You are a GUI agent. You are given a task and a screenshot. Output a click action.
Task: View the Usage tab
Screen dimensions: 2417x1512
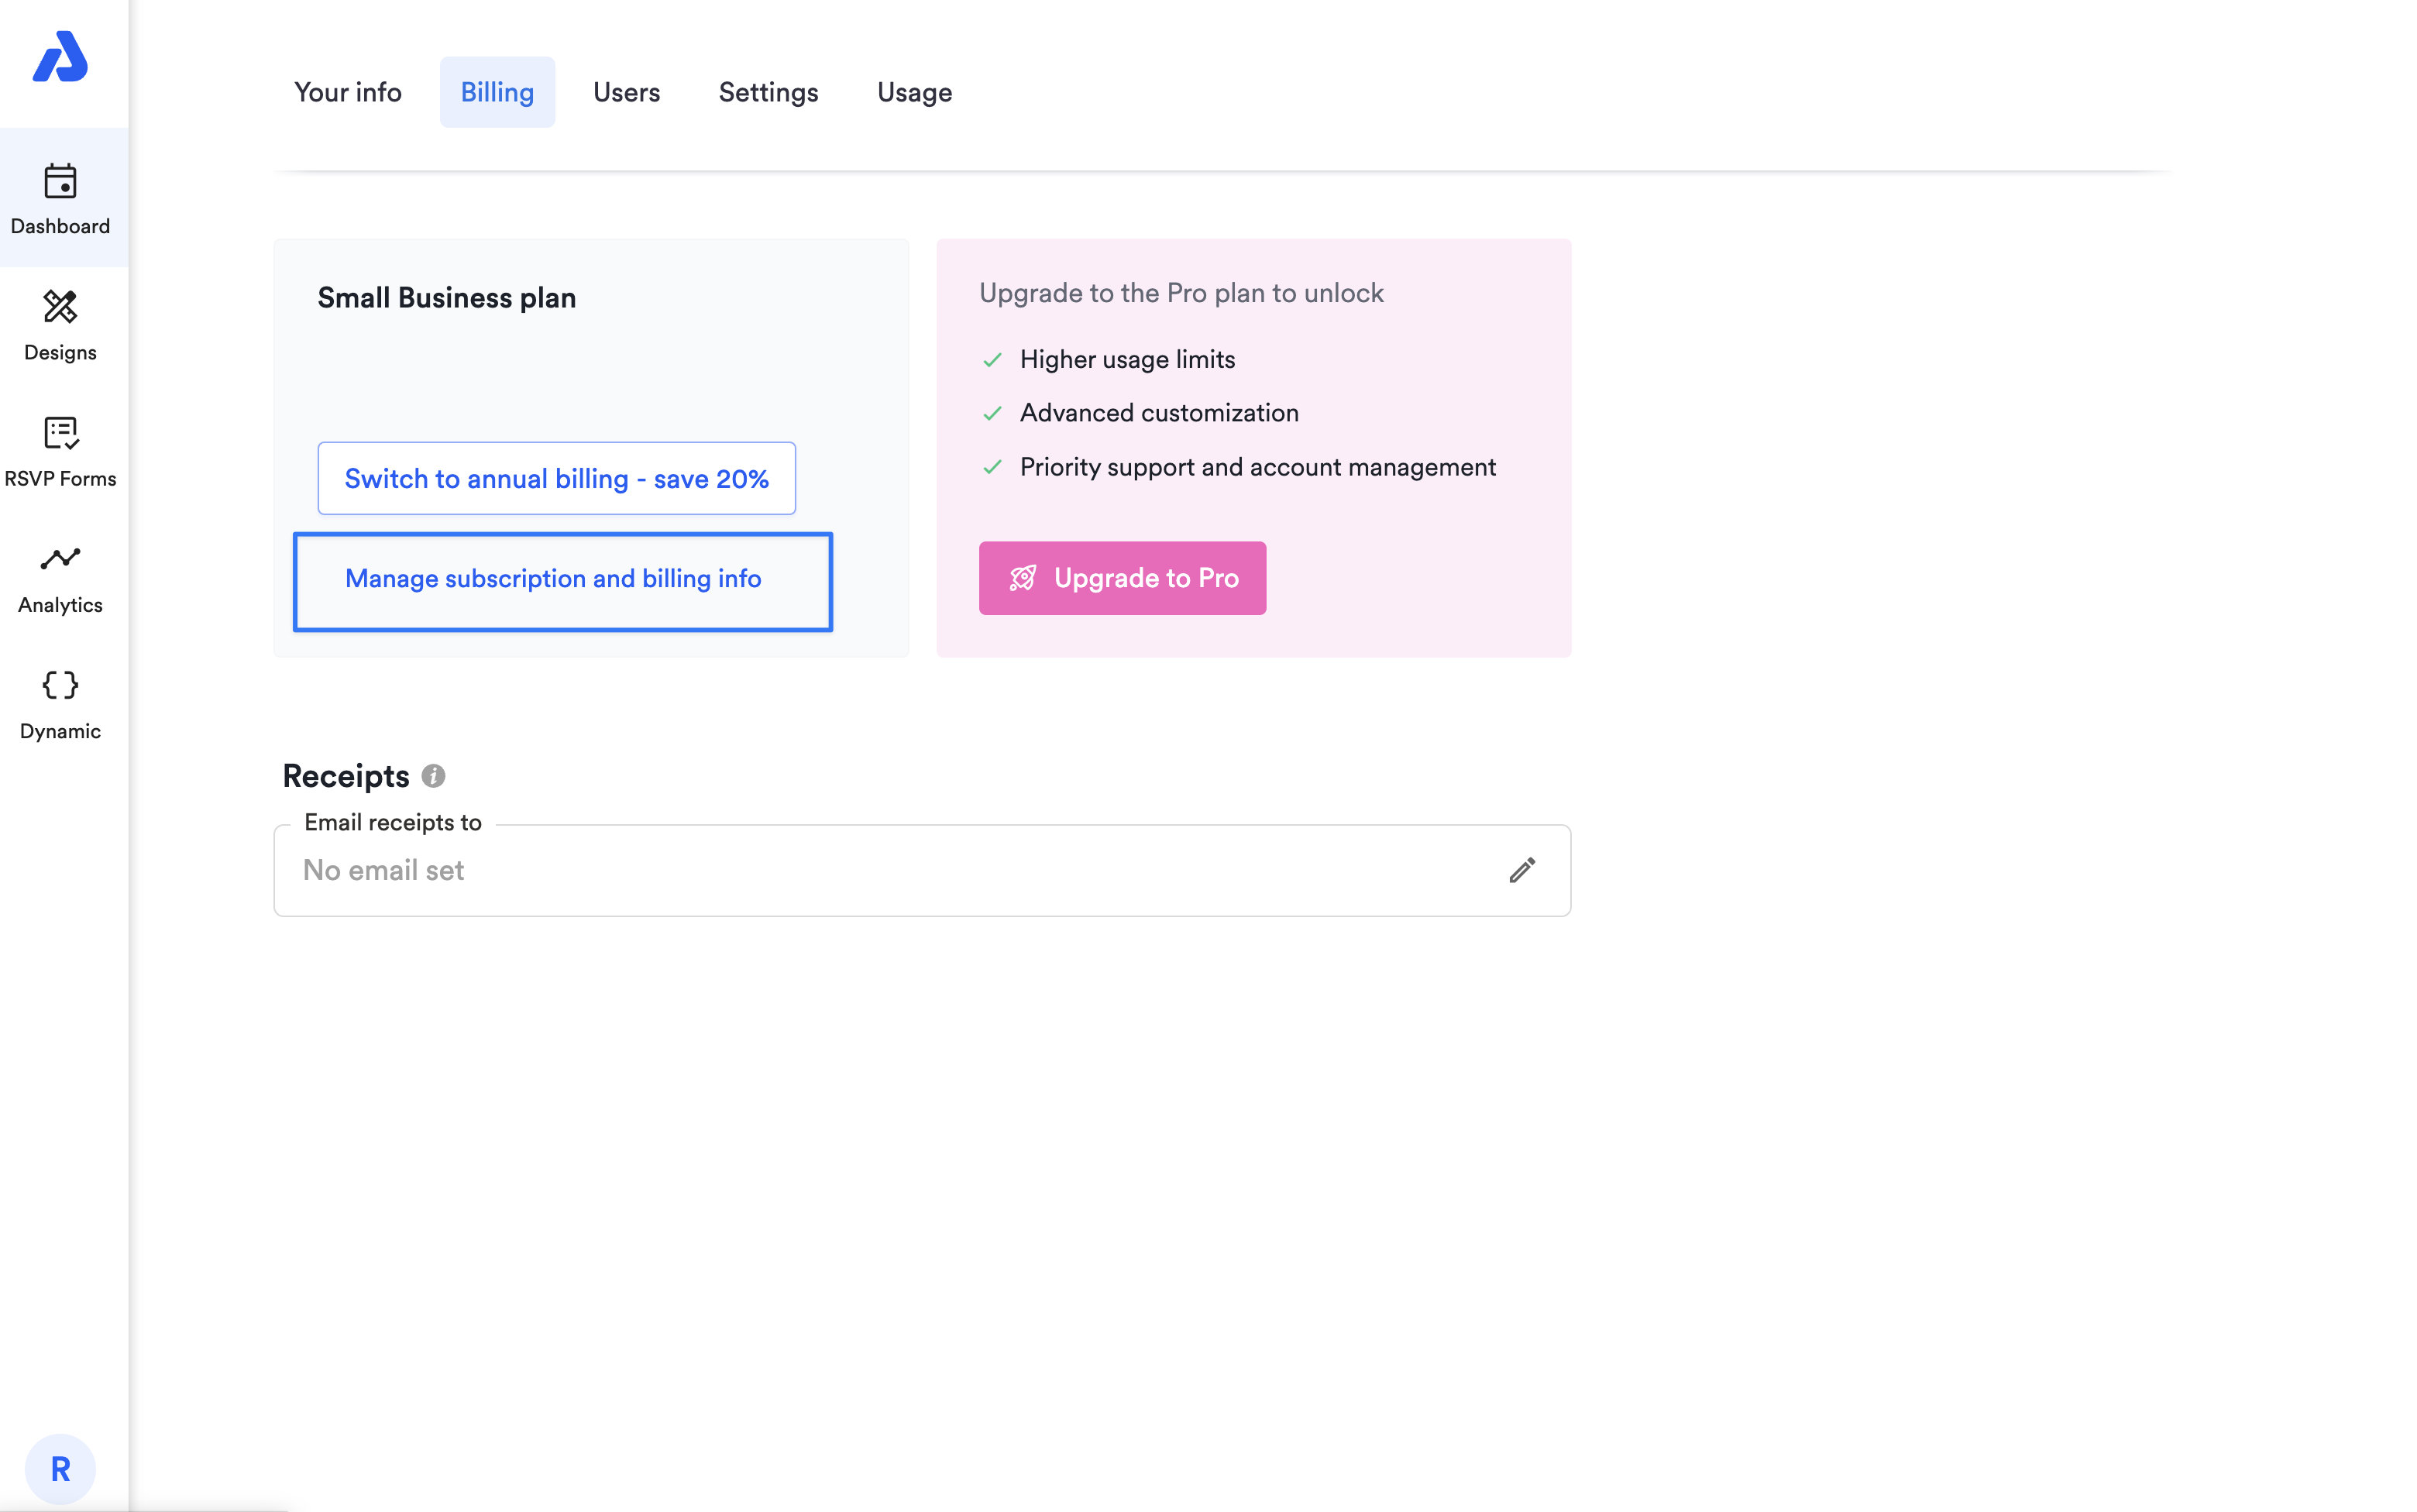point(914,92)
